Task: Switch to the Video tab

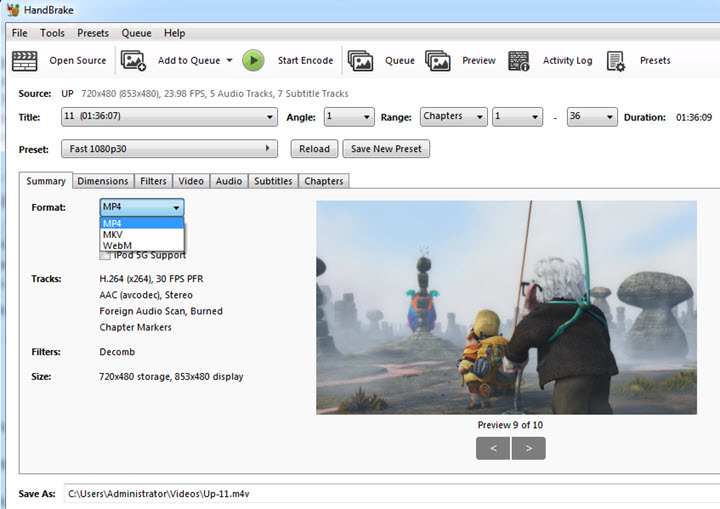Action: click(x=191, y=181)
